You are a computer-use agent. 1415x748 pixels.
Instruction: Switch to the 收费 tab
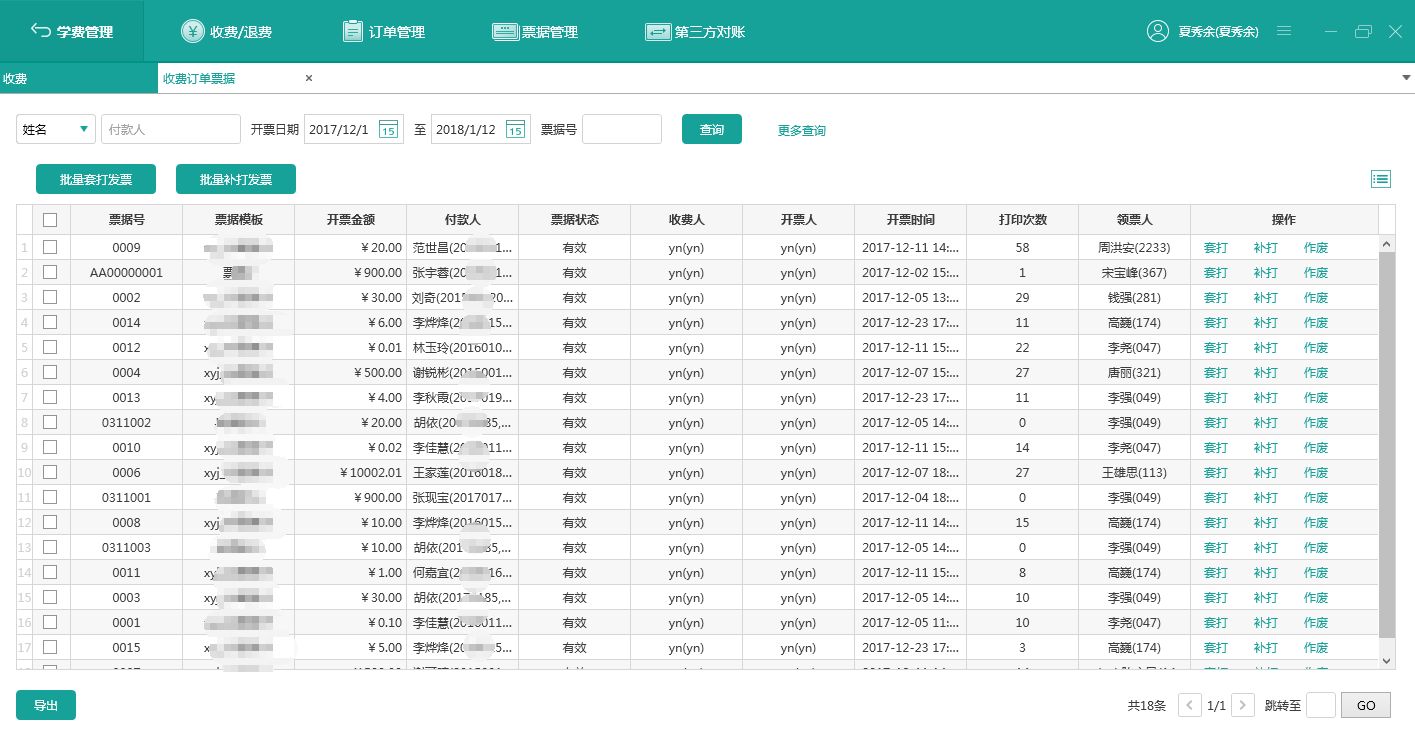click(79, 78)
